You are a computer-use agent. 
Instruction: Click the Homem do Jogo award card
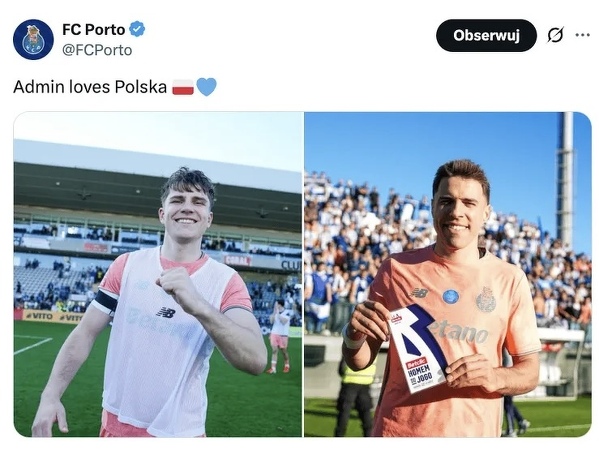click(418, 348)
